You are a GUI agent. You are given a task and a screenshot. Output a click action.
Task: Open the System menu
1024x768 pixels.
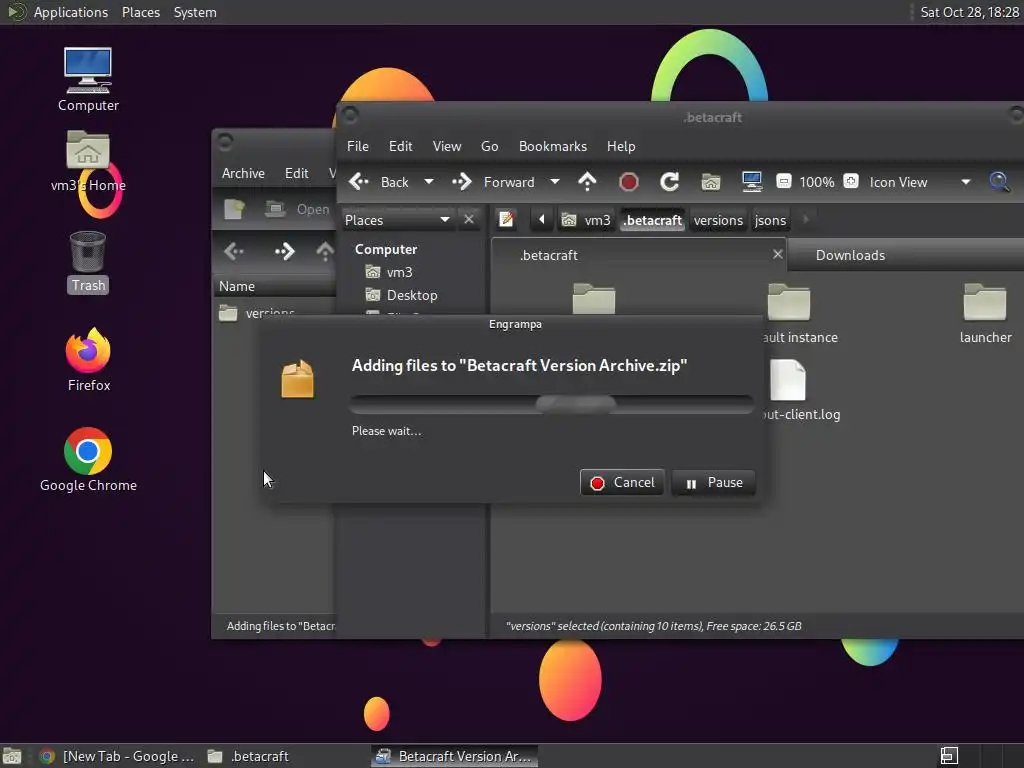[195, 12]
